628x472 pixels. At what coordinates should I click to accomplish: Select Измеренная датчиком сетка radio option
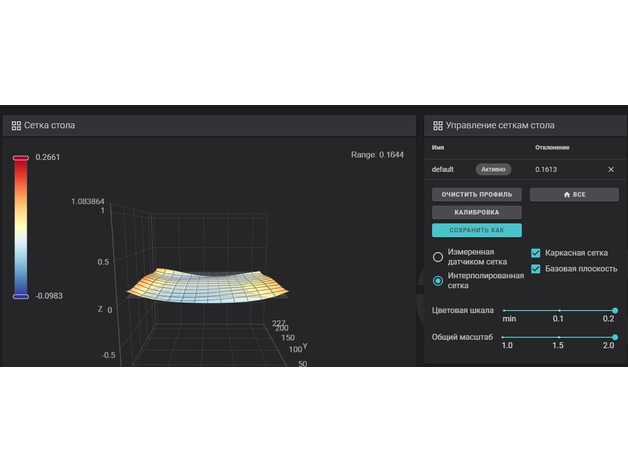point(438,257)
